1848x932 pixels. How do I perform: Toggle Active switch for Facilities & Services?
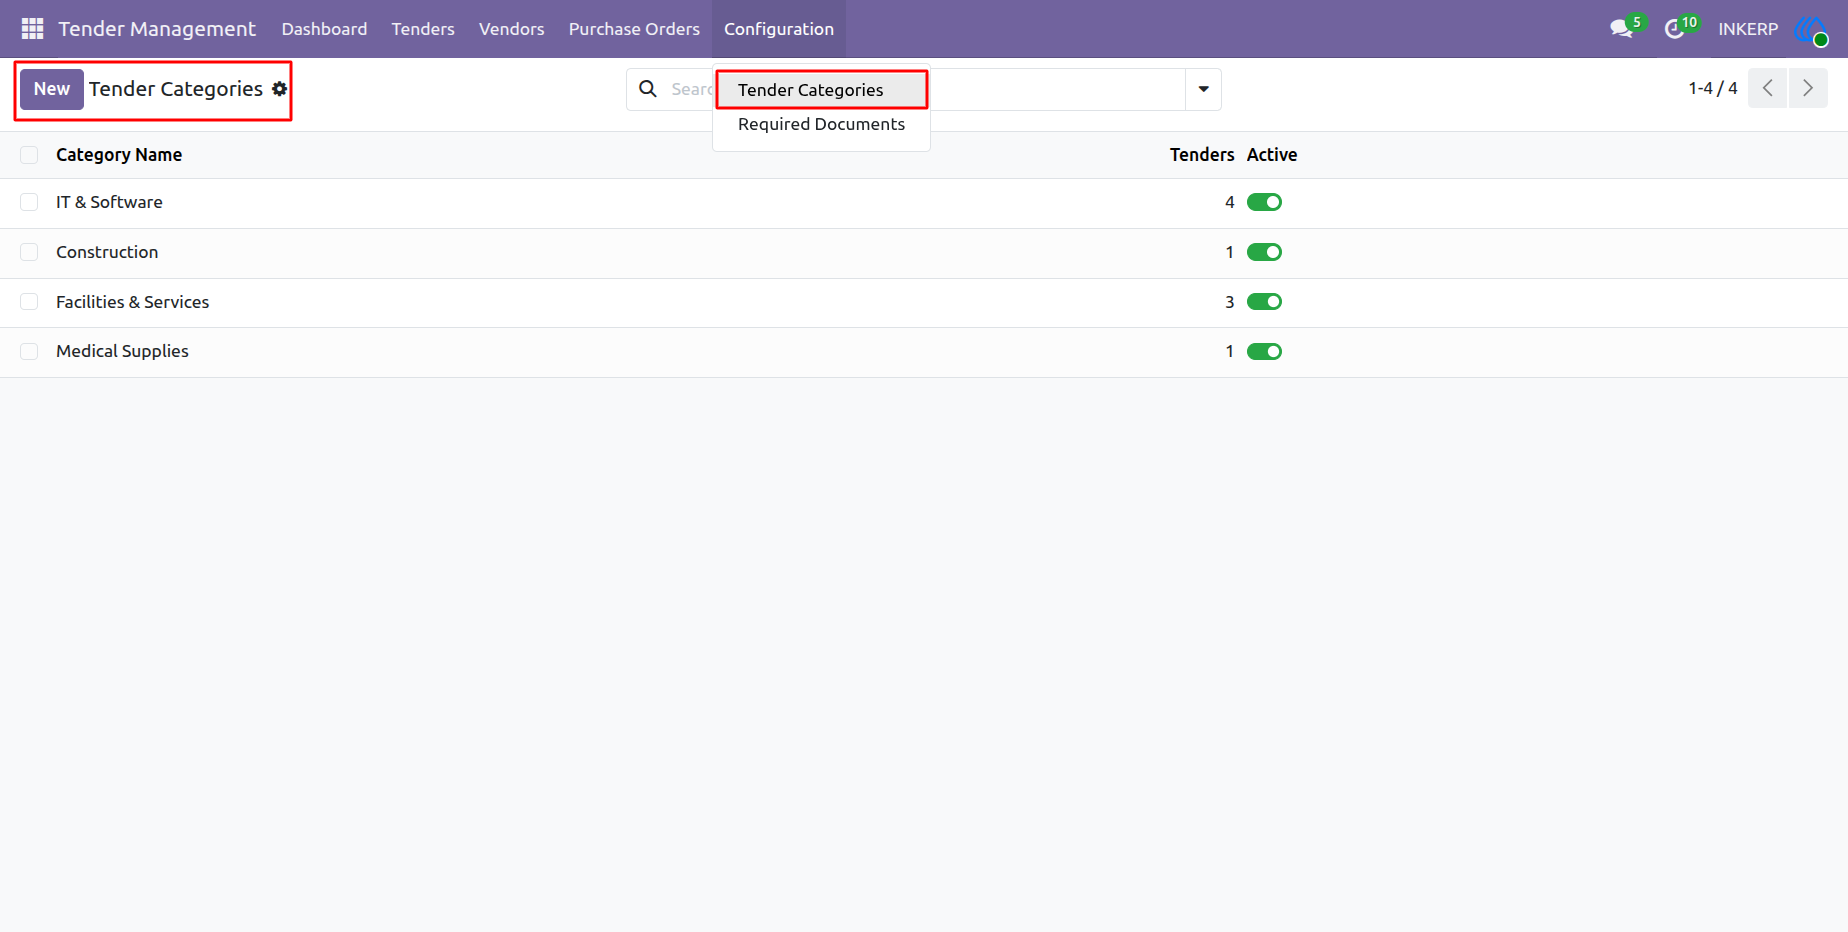[x=1264, y=302]
